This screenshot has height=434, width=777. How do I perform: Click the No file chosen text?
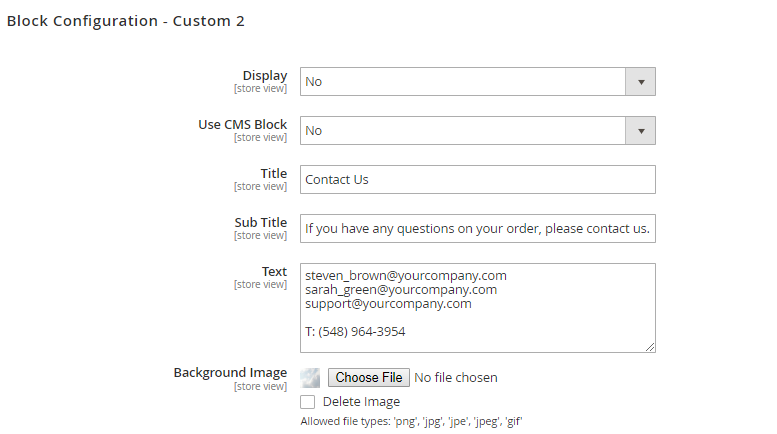click(x=456, y=378)
